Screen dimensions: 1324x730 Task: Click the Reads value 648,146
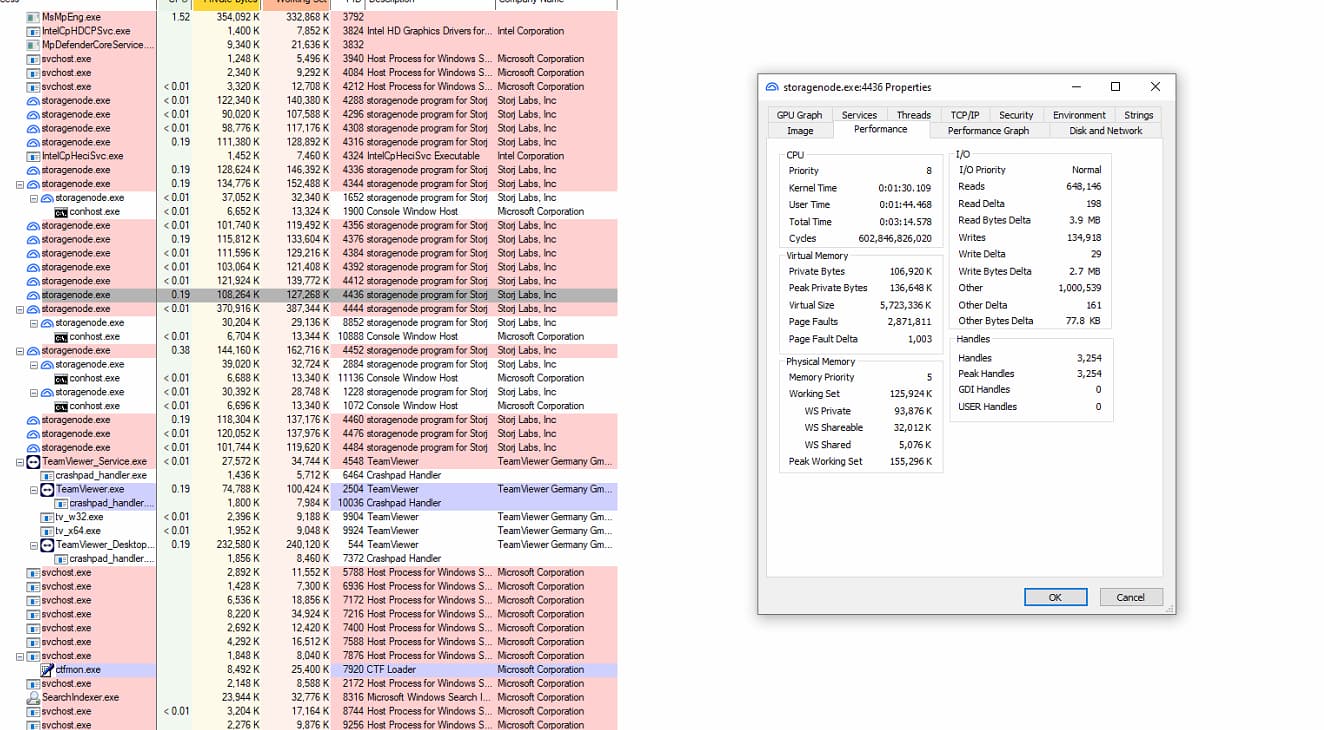point(1084,187)
